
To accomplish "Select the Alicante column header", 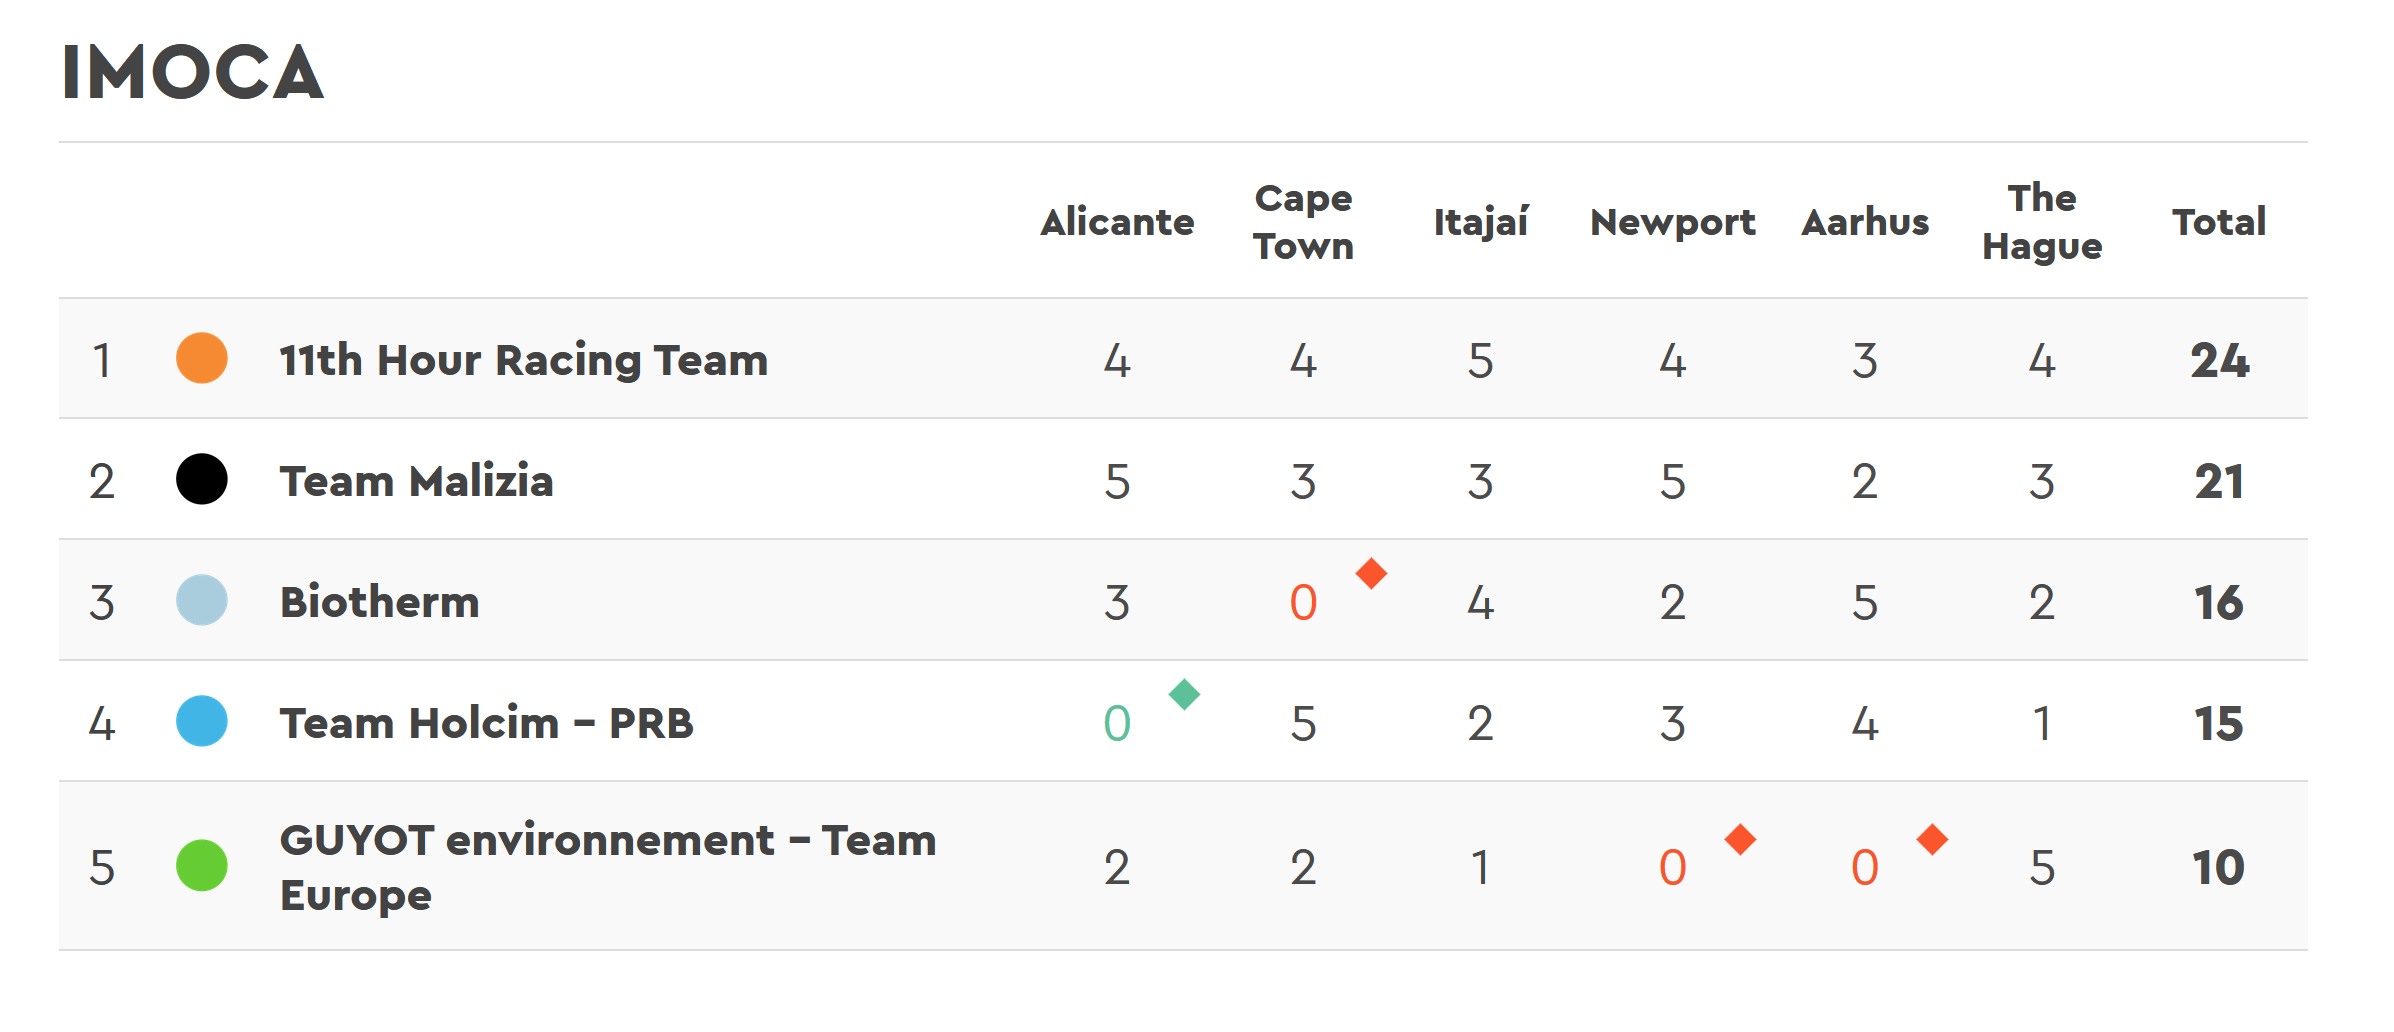I will point(1117,222).
